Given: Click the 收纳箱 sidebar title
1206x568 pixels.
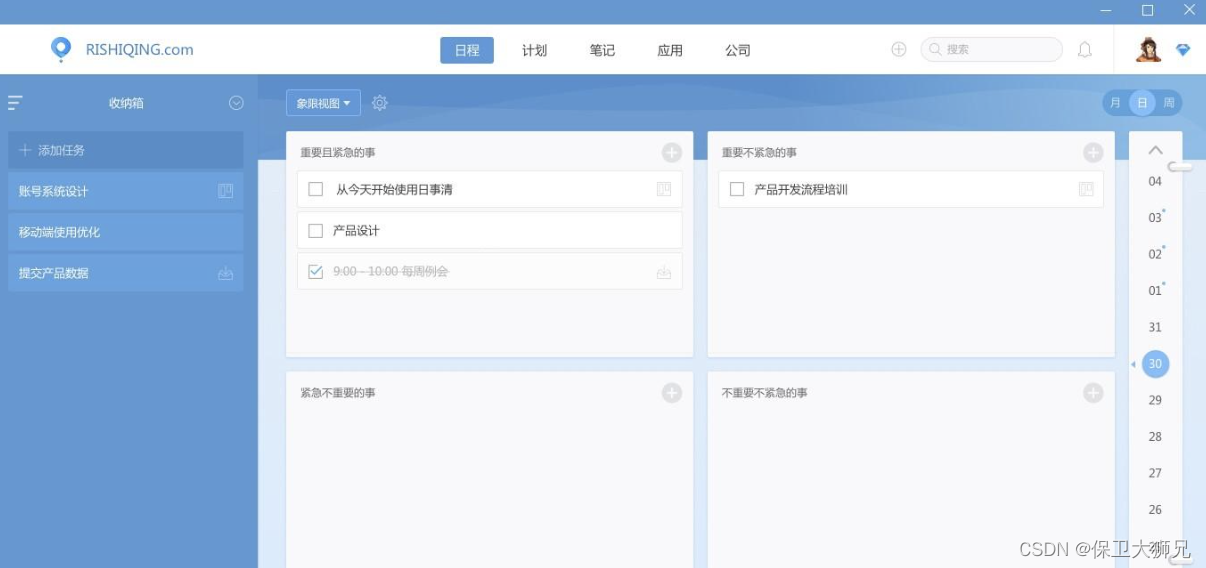Looking at the screenshot, I should coord(126,103).
